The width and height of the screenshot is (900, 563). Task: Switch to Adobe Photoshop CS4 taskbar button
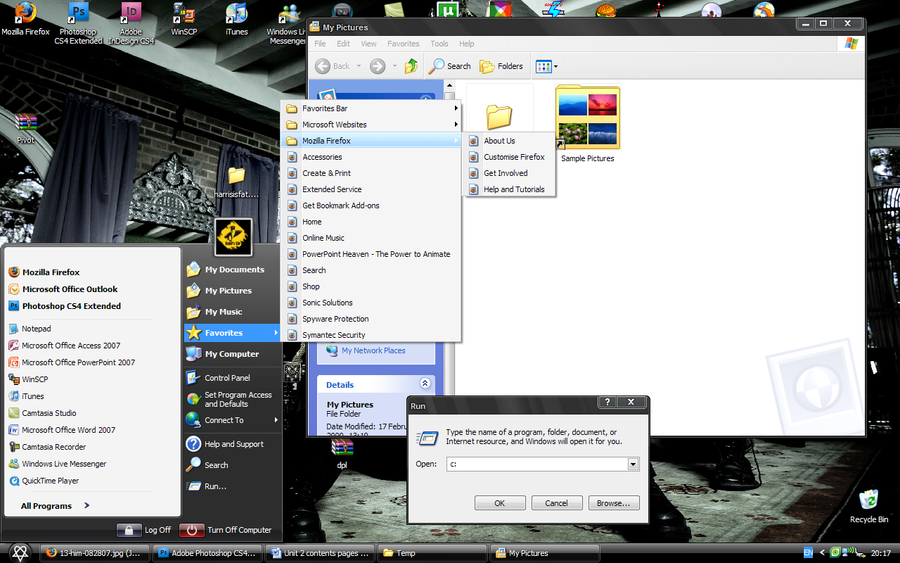click(208, 553)
